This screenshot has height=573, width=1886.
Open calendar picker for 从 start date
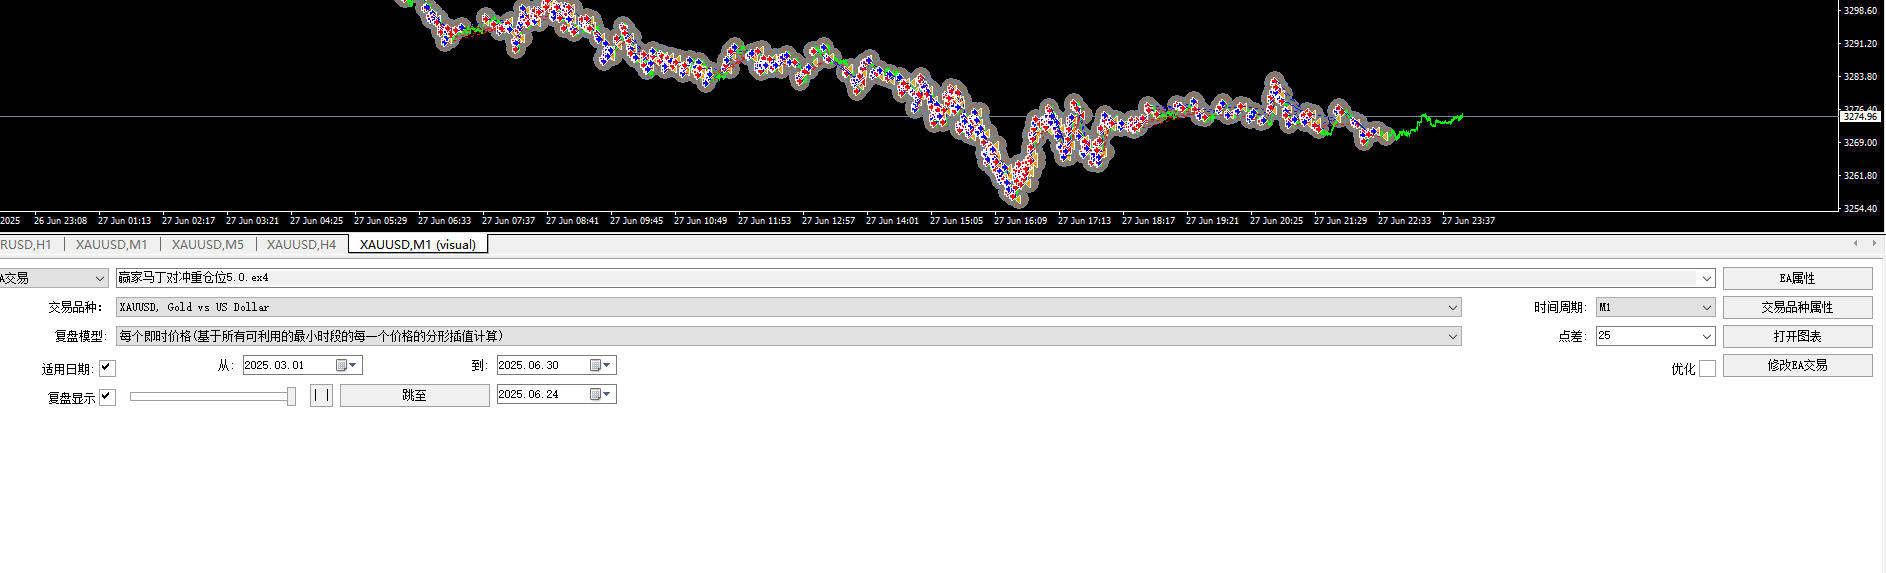click(x=347, y=365)
